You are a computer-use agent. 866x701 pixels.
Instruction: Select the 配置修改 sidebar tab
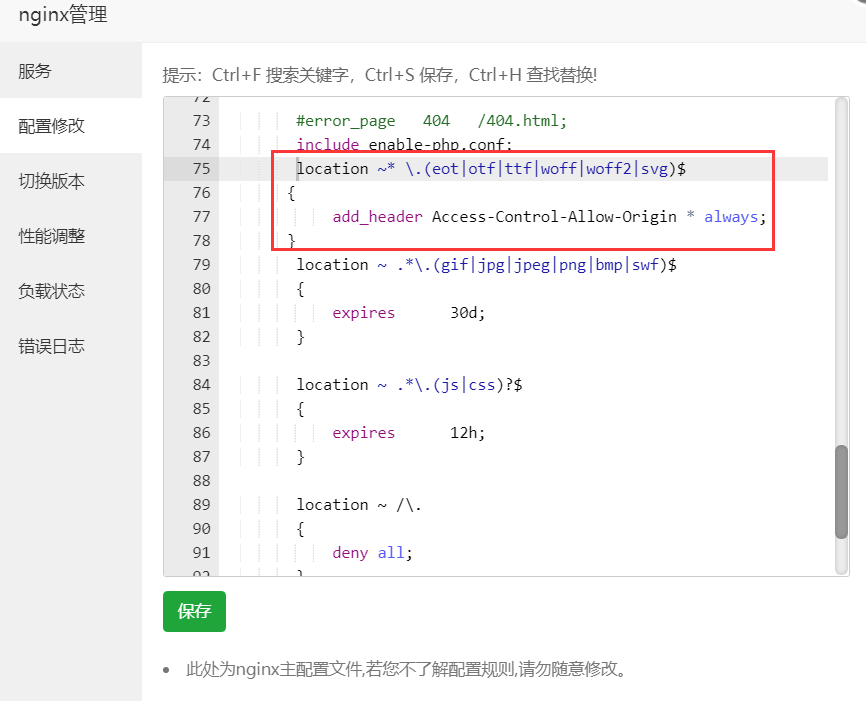52,126
